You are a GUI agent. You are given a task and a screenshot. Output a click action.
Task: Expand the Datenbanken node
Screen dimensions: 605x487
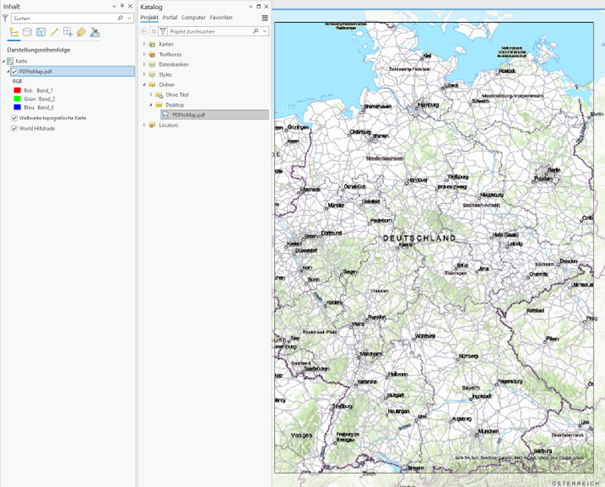tap(144, 64)
